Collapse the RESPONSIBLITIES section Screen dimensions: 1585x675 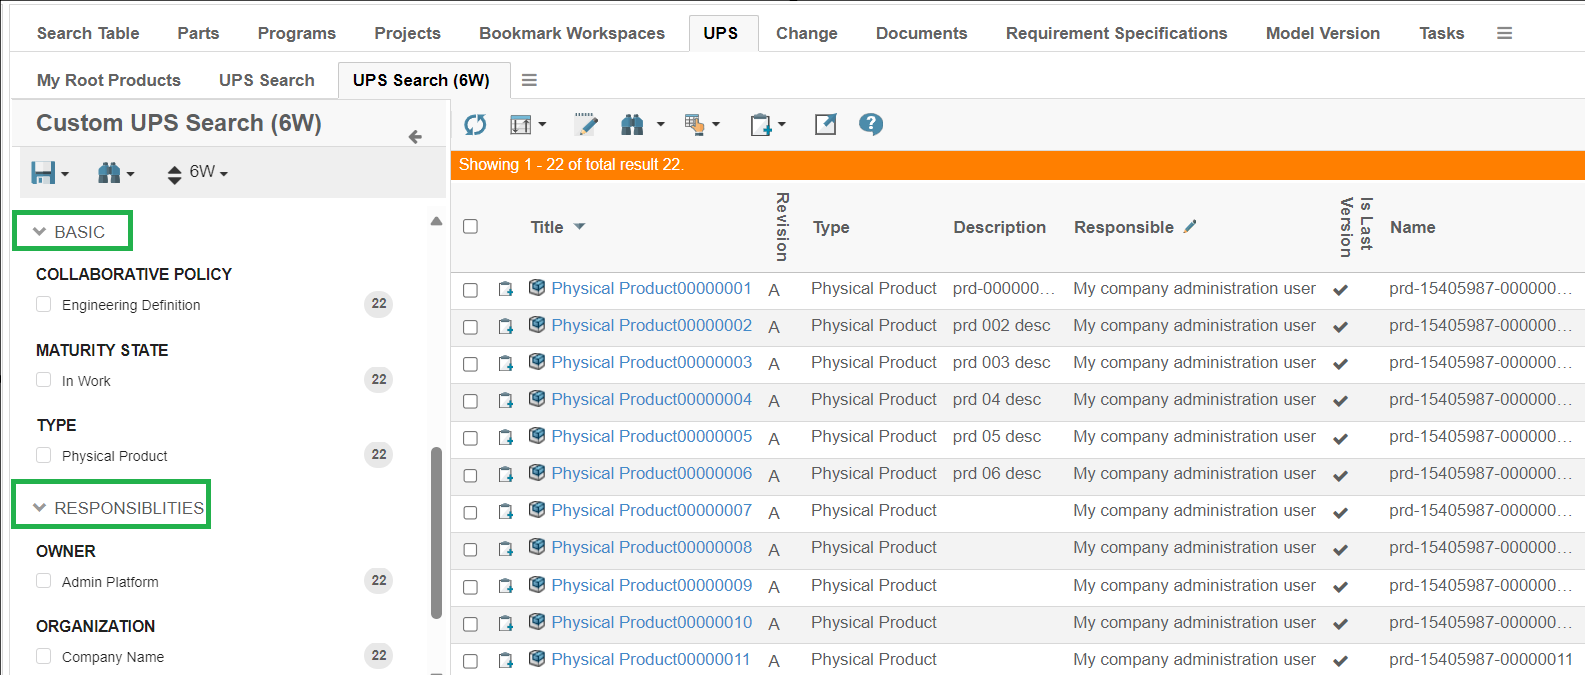click(x=40, y=508)
